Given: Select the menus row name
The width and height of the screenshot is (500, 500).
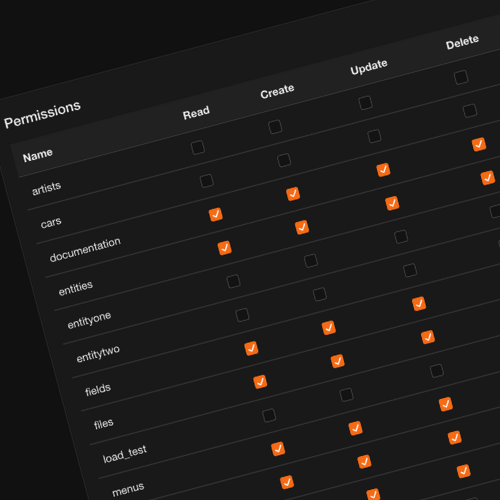Looking at the screenshot, I should 128,489.
